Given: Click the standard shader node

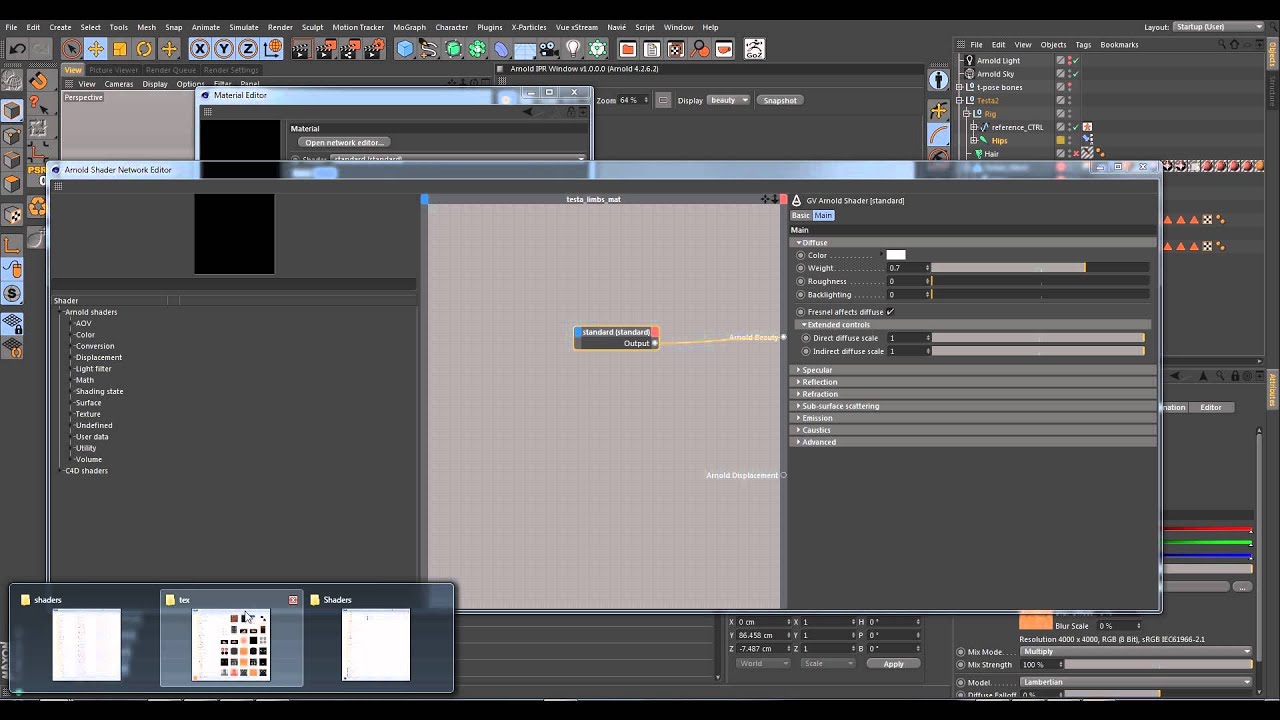Looking at the screenshot, I should [616, 338].
